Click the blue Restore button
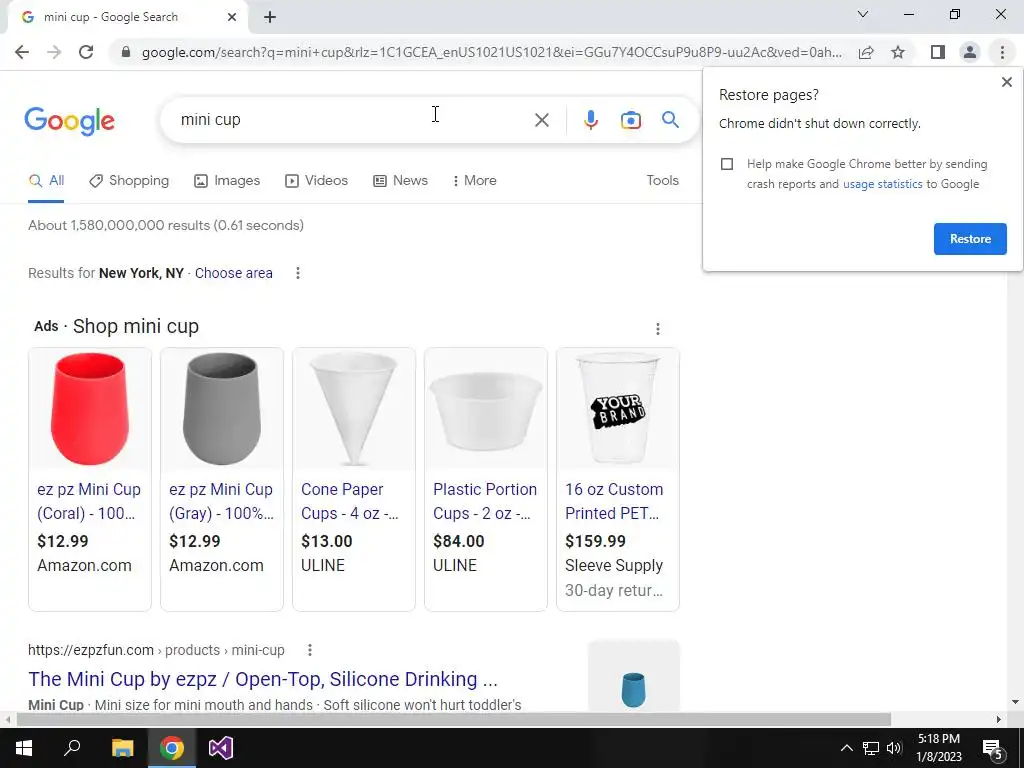This screenshot has height=768, width=1024. (970, 239)
